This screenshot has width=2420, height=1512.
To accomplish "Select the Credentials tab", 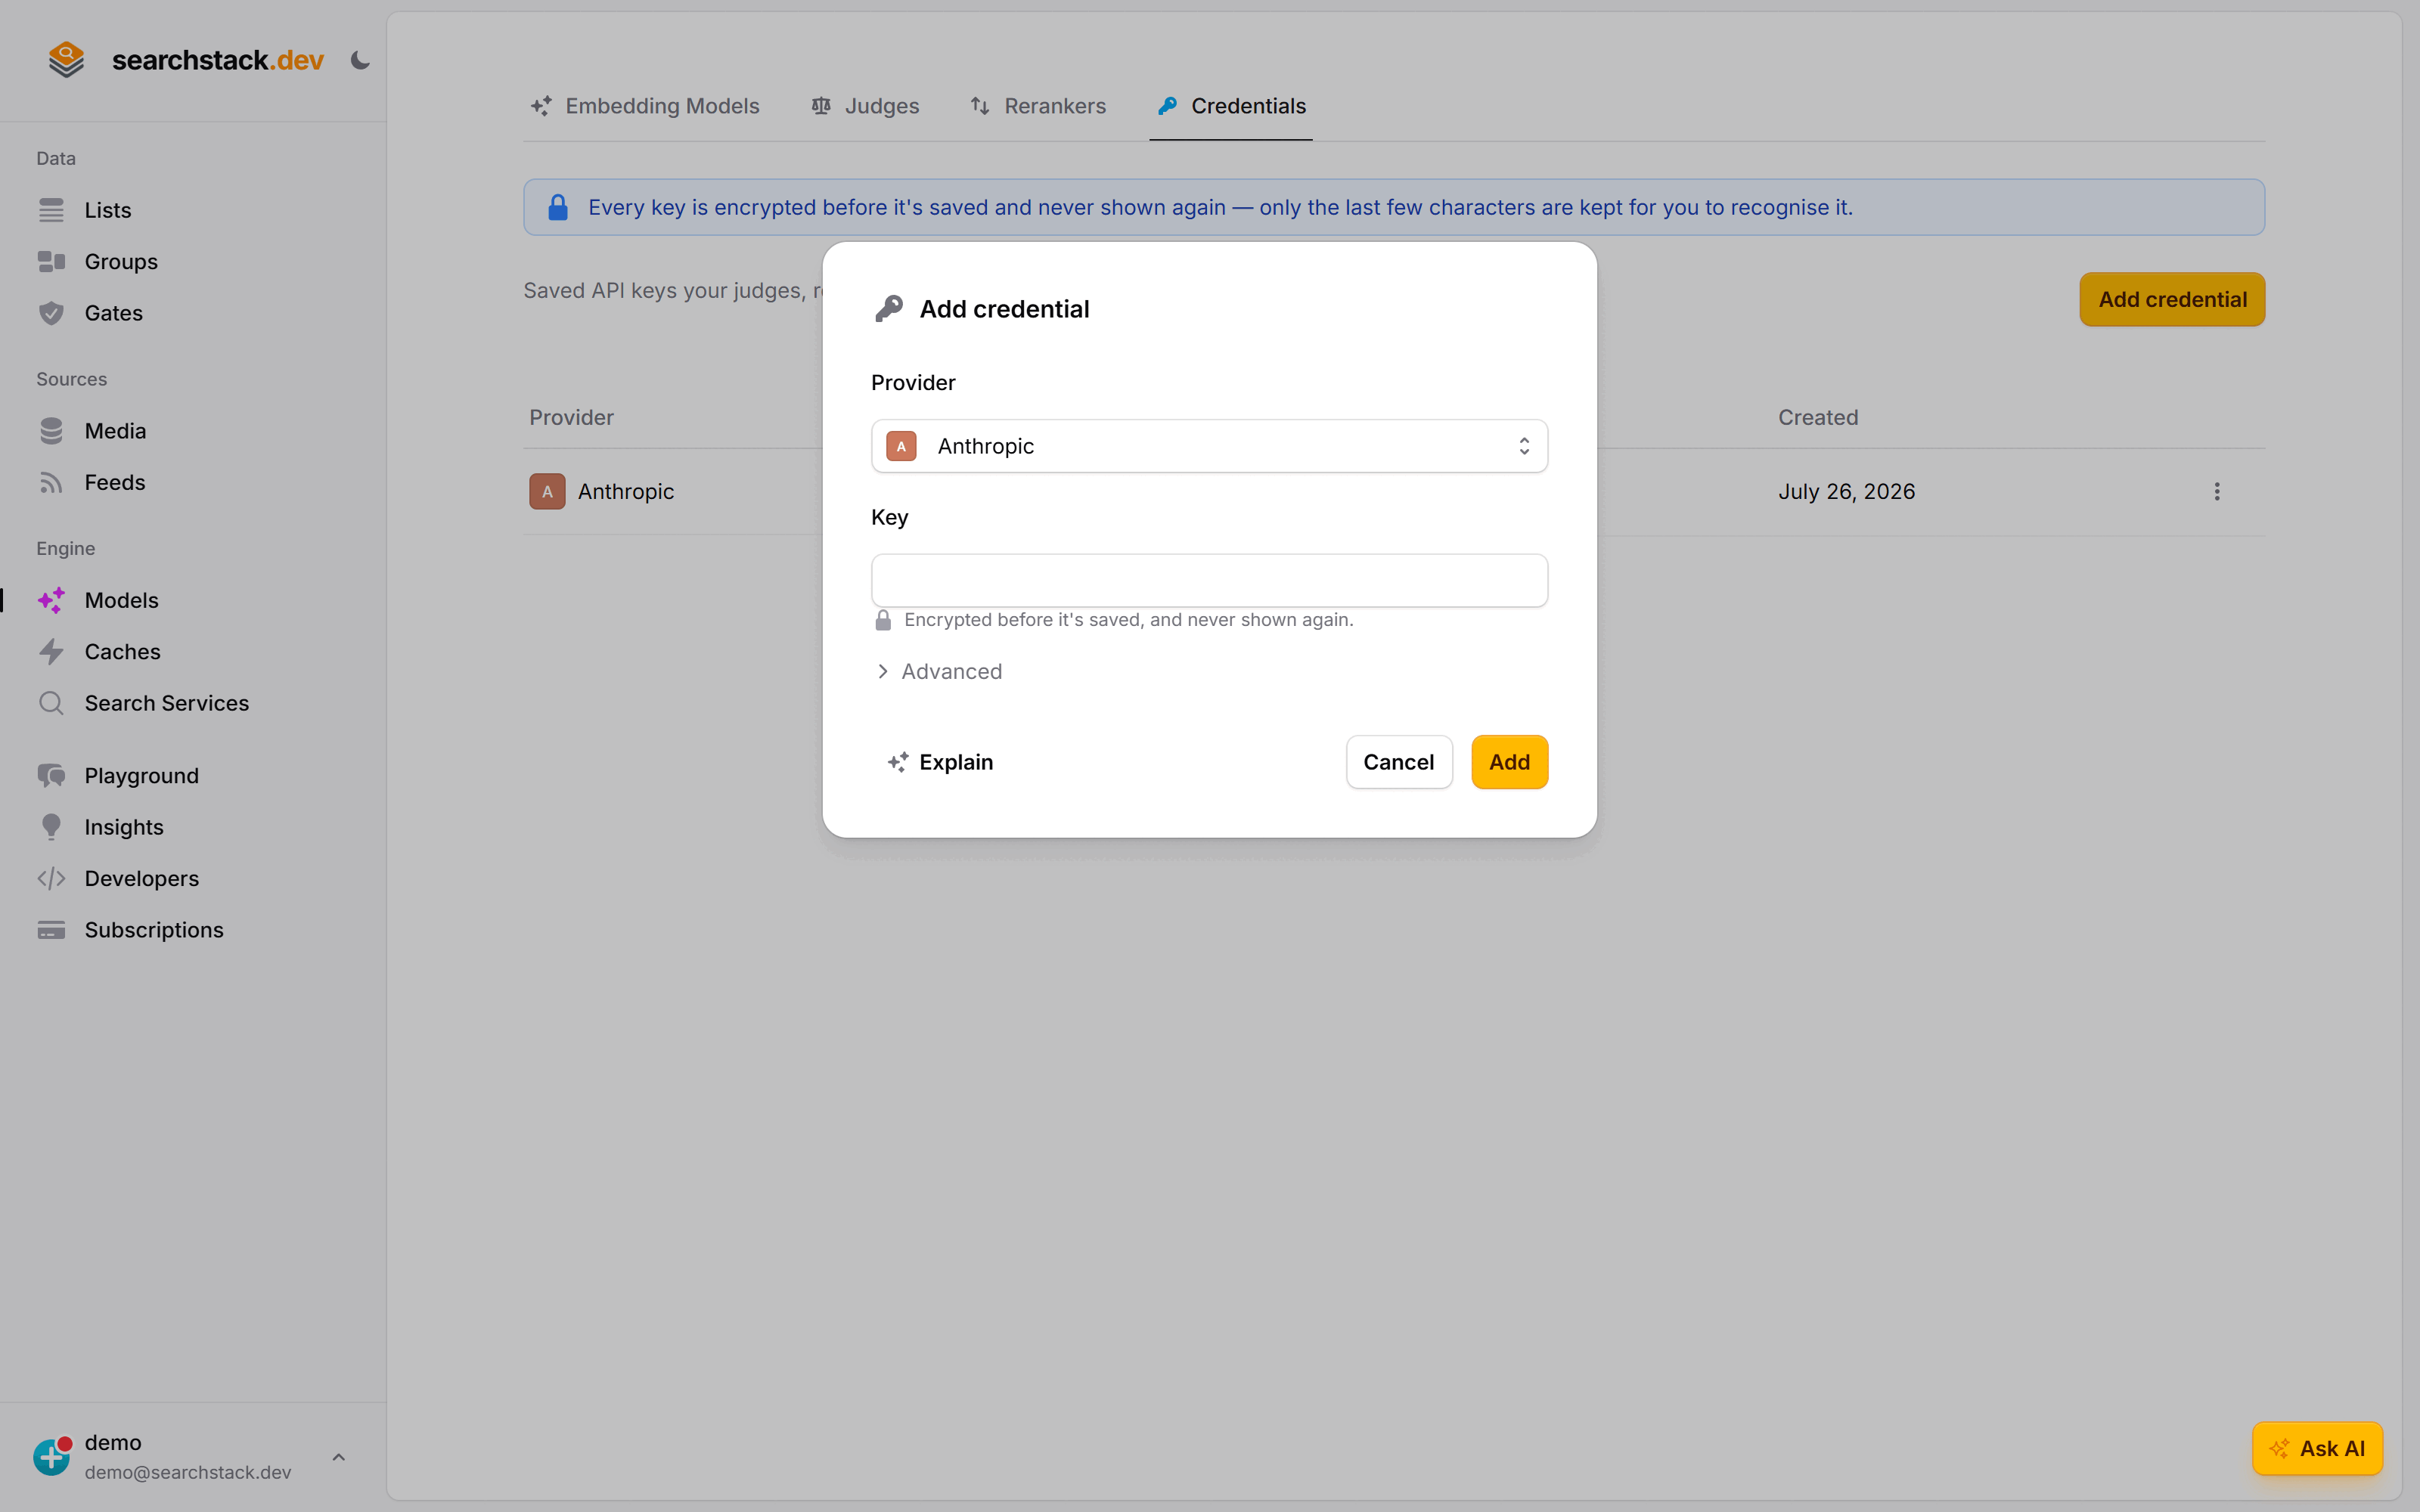I will (1231, 106).
